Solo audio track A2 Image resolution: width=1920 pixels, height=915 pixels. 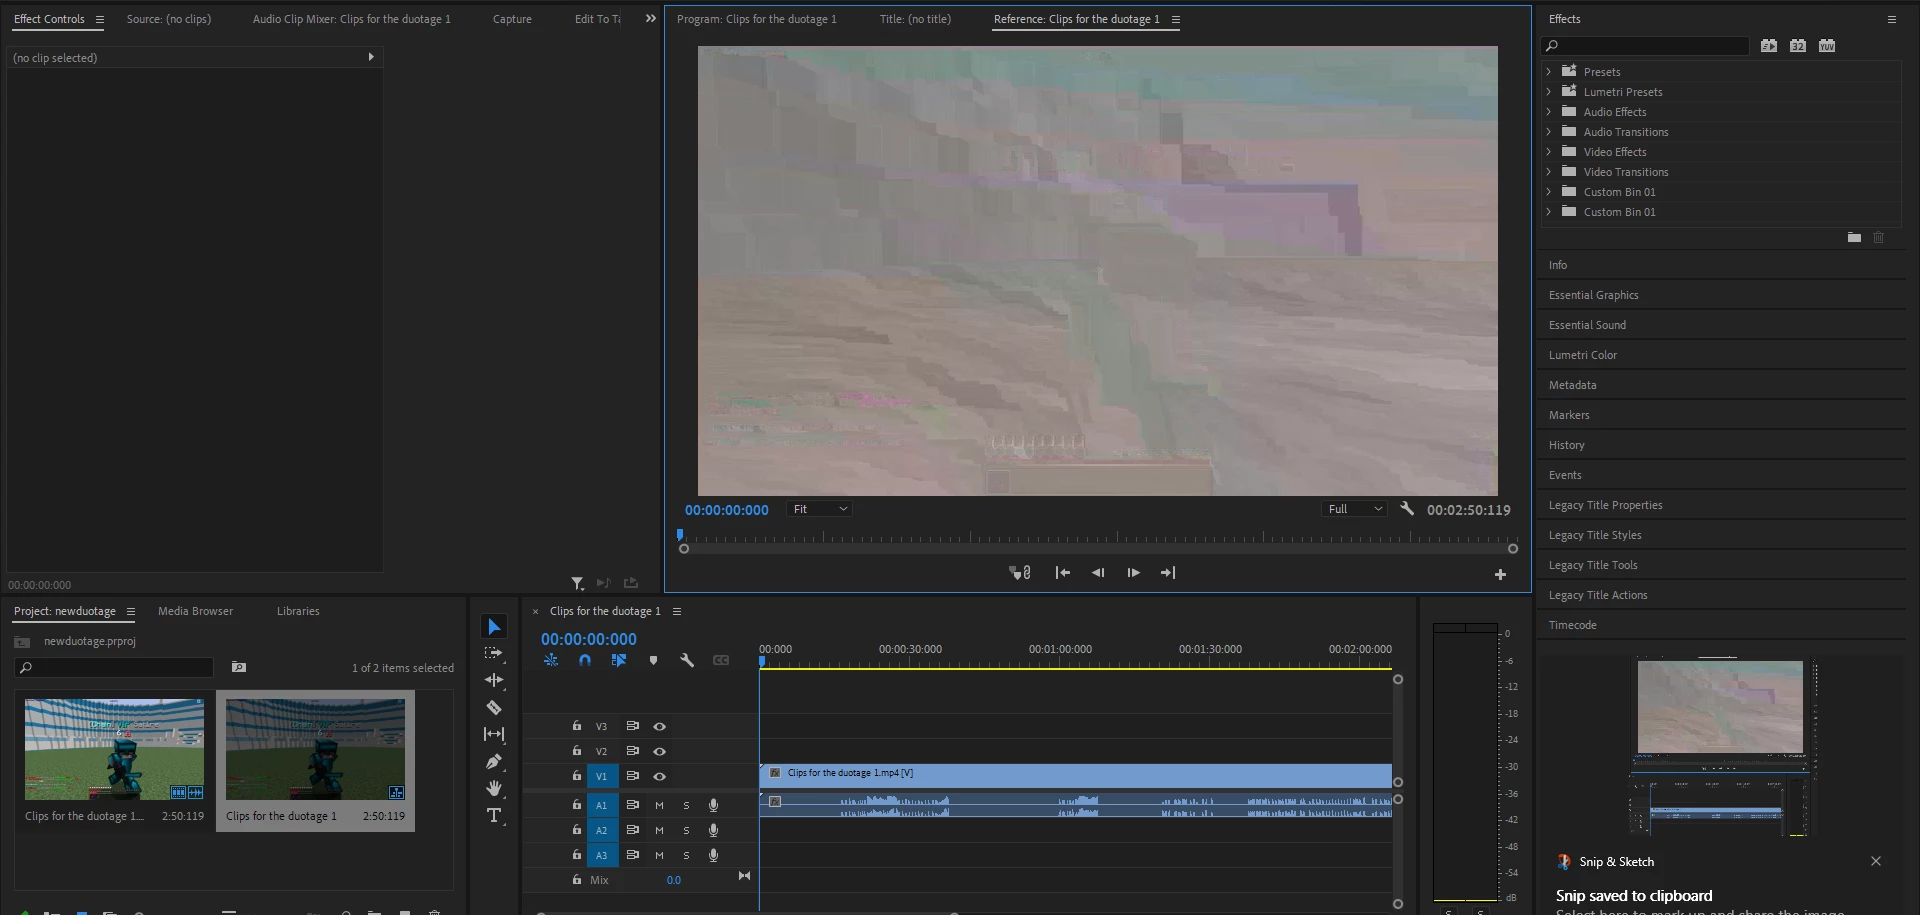tap(686, 830)
